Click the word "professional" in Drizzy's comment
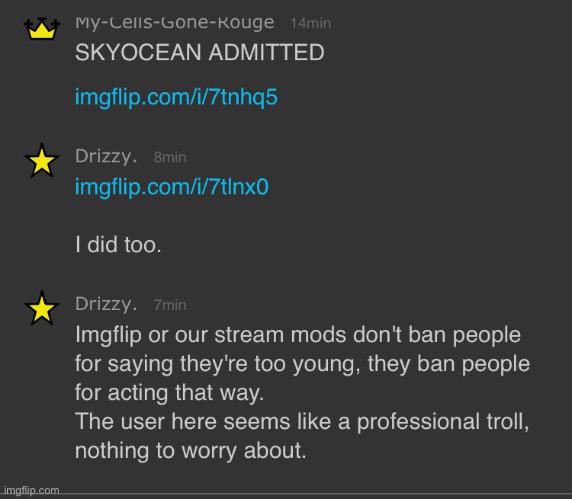This screenshot has width=572, height=499. pyautogui.click(x=418, y=422)
